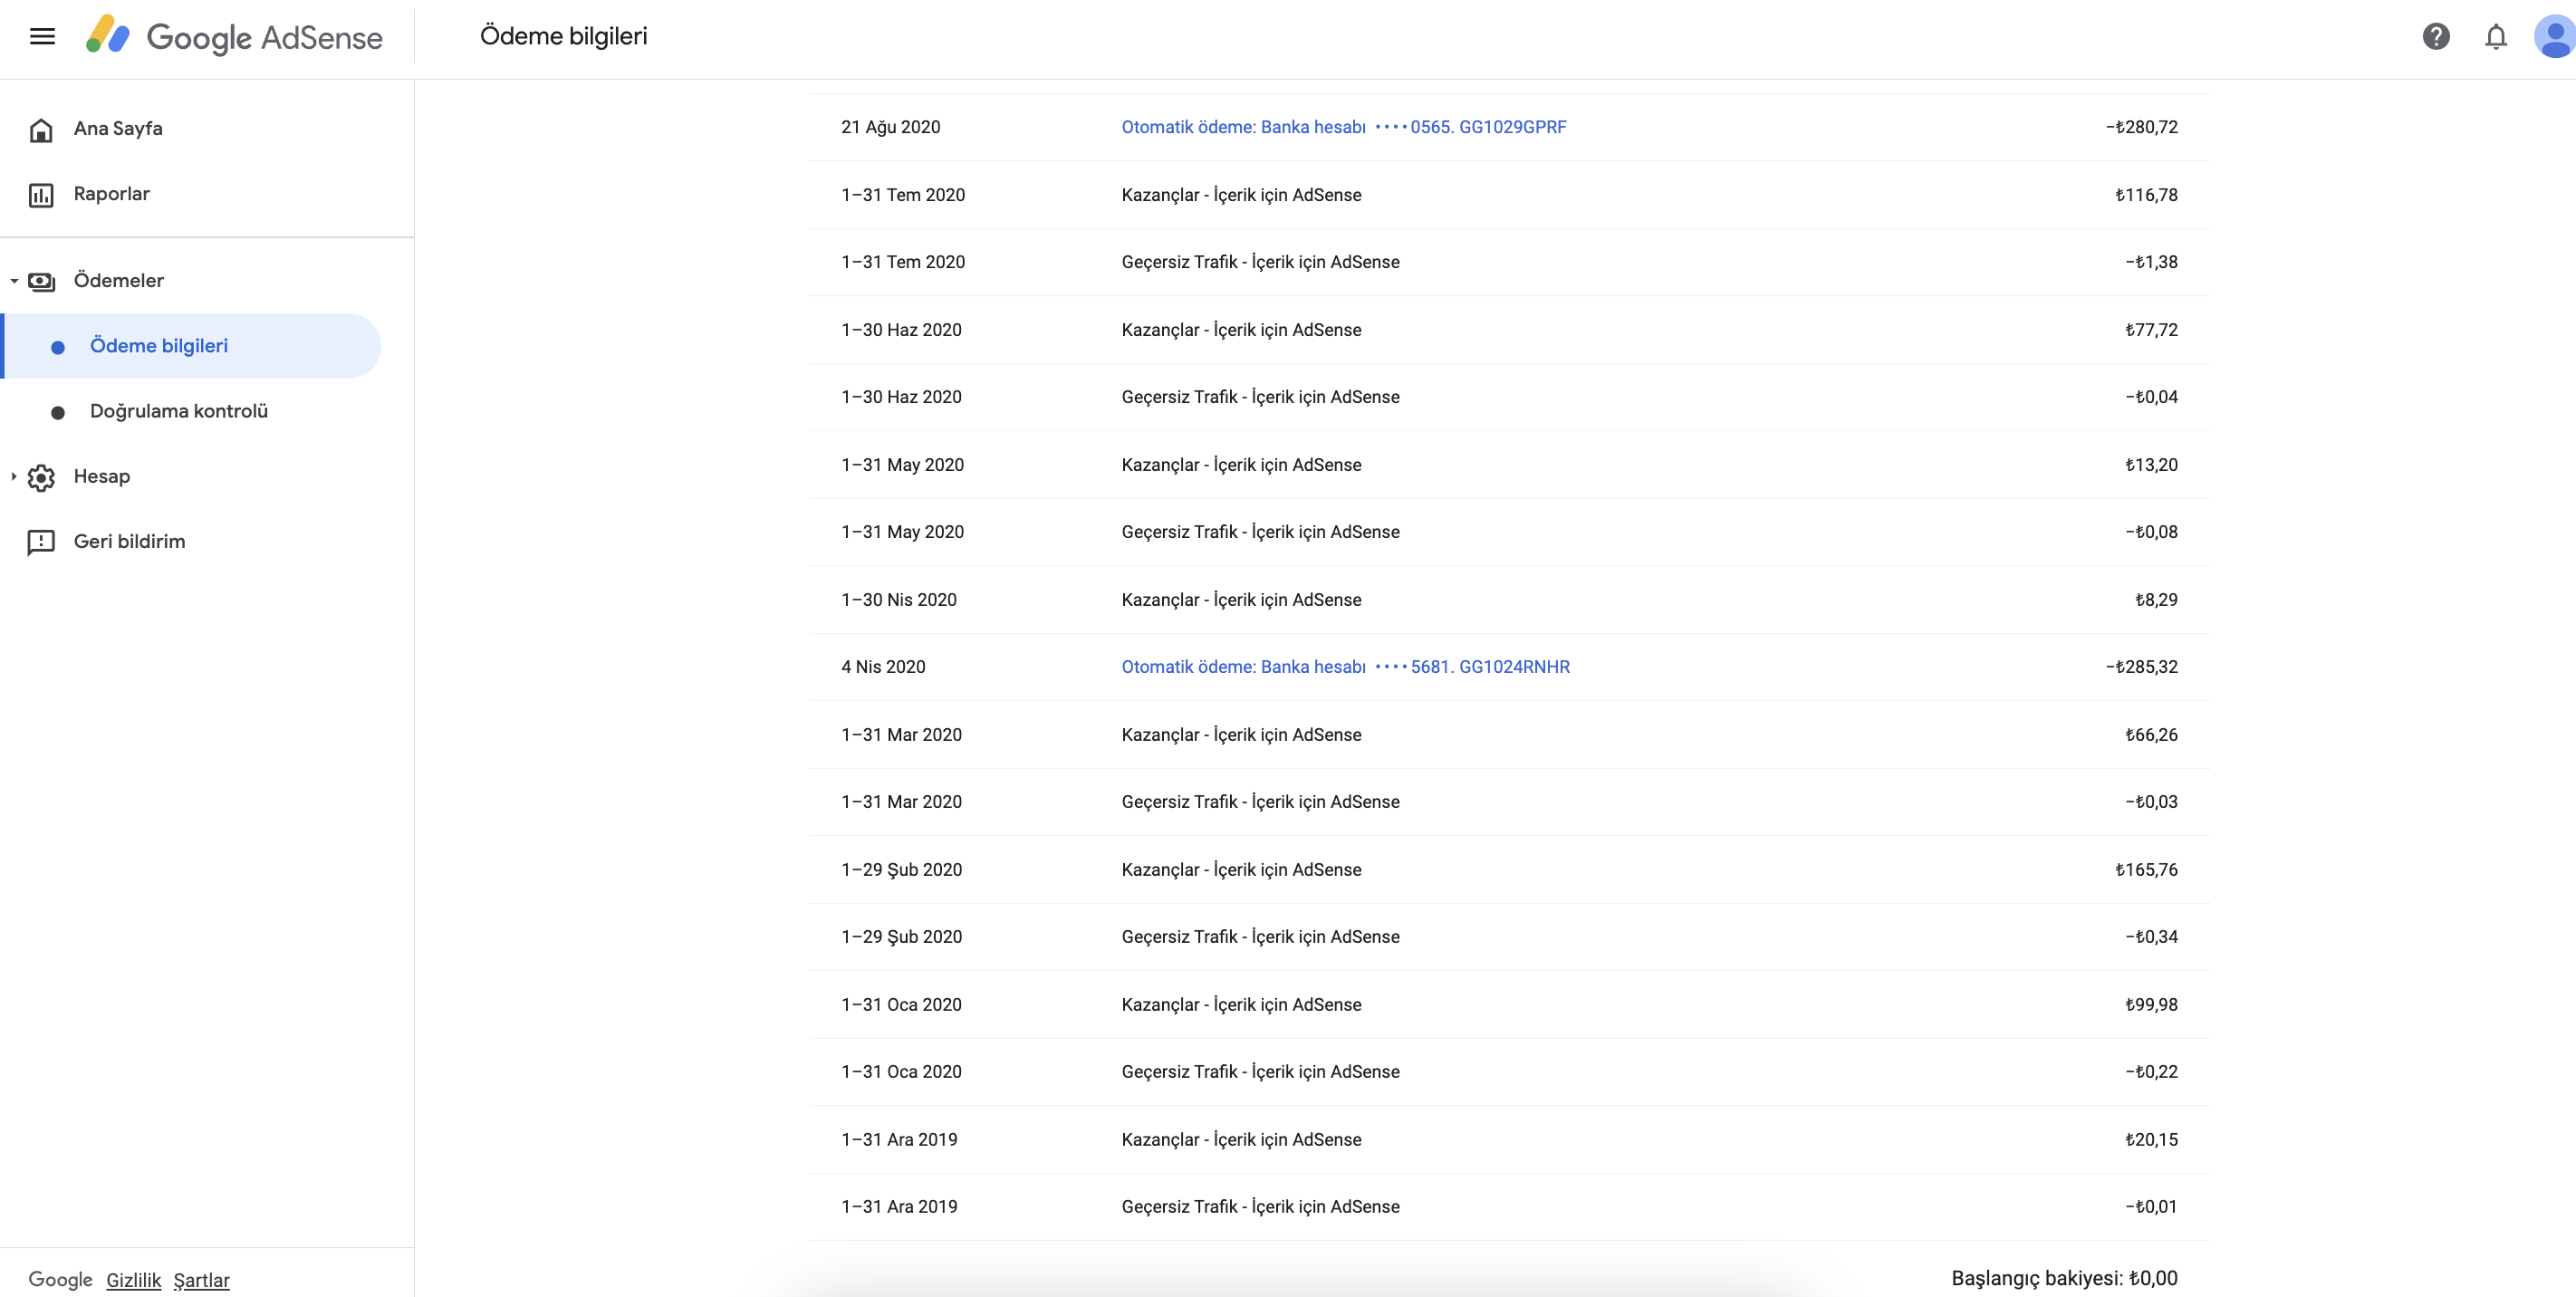Click the ₺165,76 earnings amount
This screenshot has height=1297, width=2576.
pyautogui.click(x=2147, y=870)
